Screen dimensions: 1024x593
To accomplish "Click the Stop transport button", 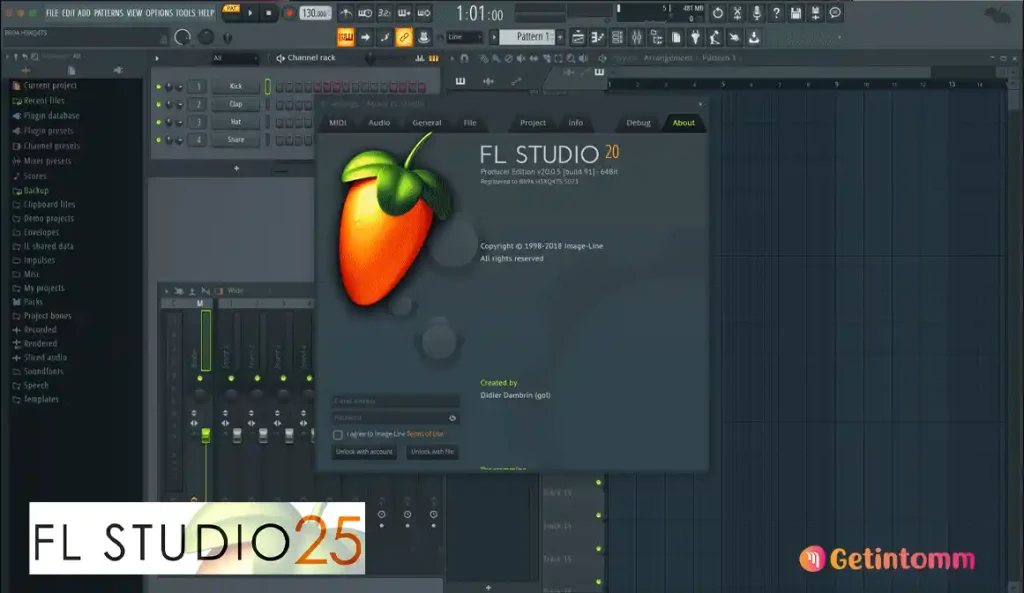I will [268, 12].
